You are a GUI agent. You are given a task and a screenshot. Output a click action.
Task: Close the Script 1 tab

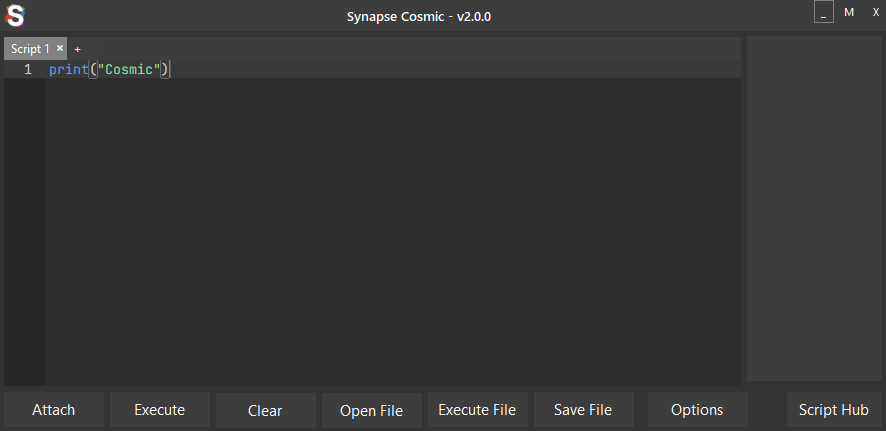[60, 48]
